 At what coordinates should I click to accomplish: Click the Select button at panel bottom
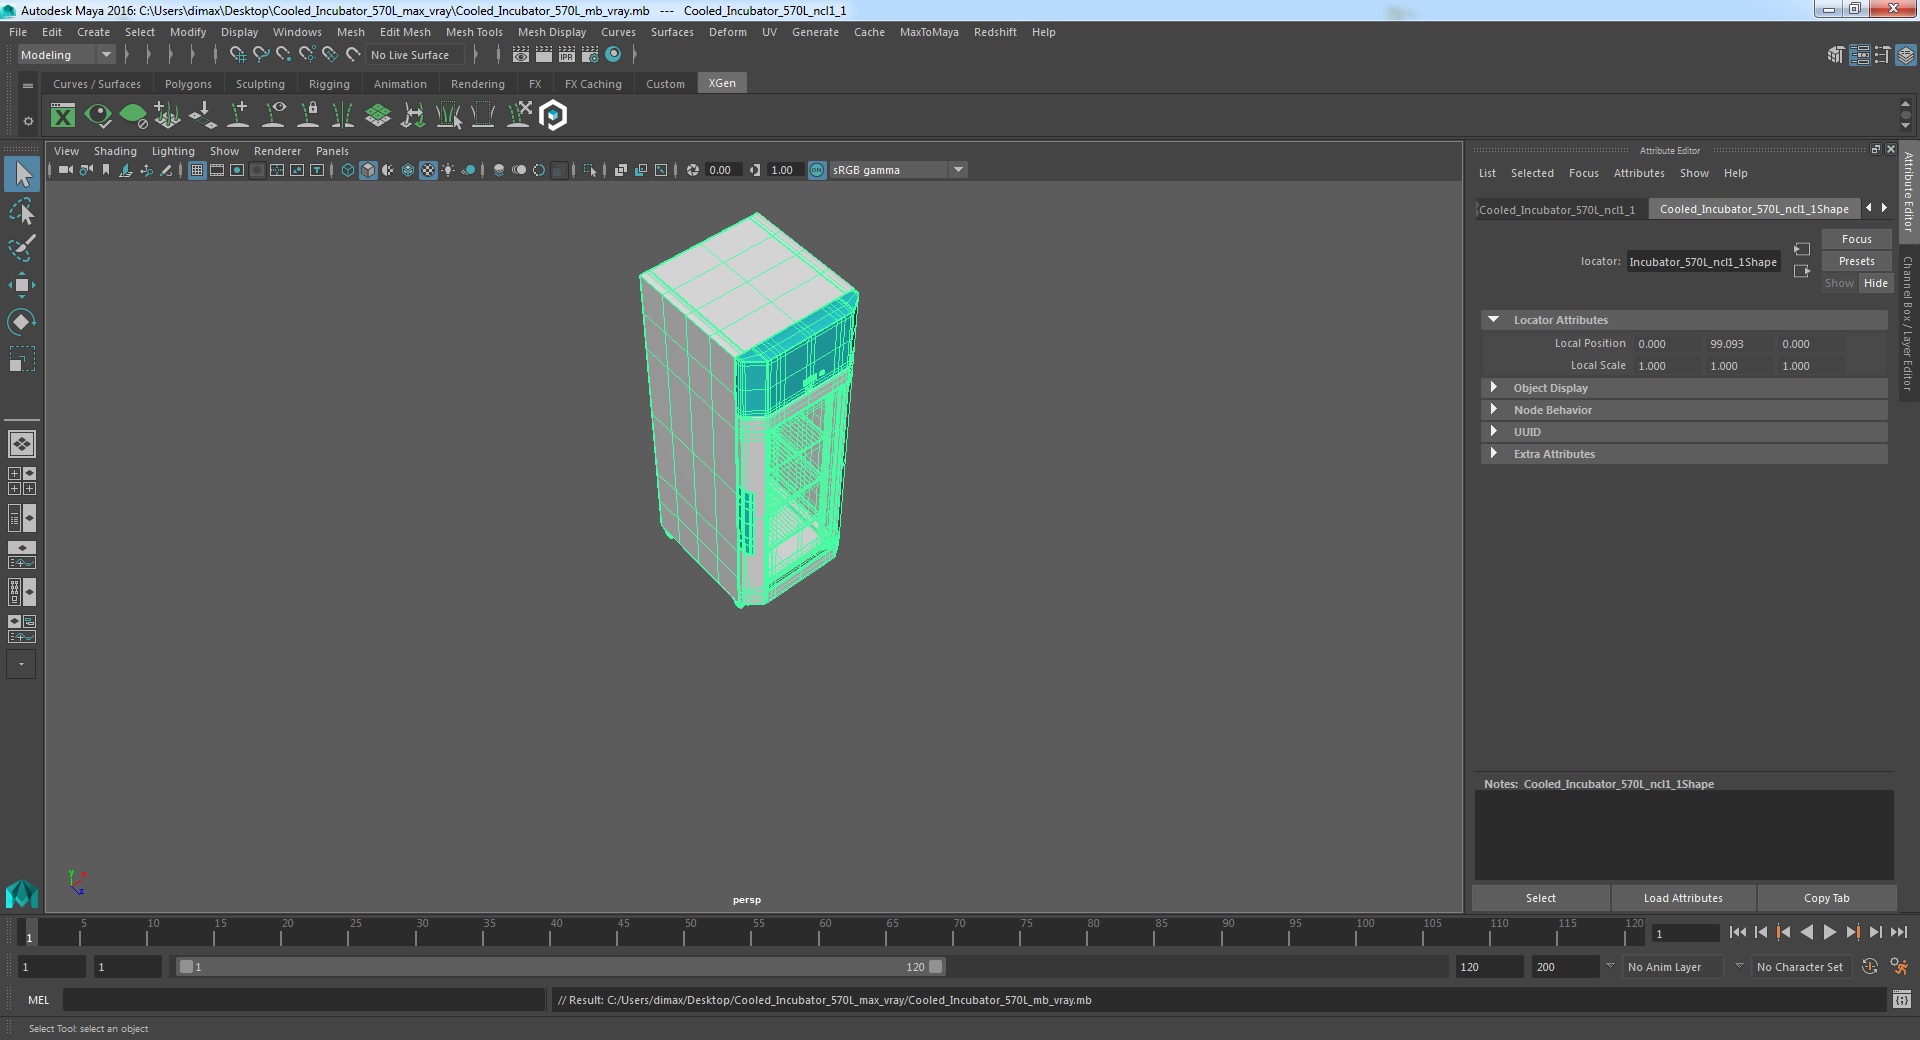click(1540, 898)
